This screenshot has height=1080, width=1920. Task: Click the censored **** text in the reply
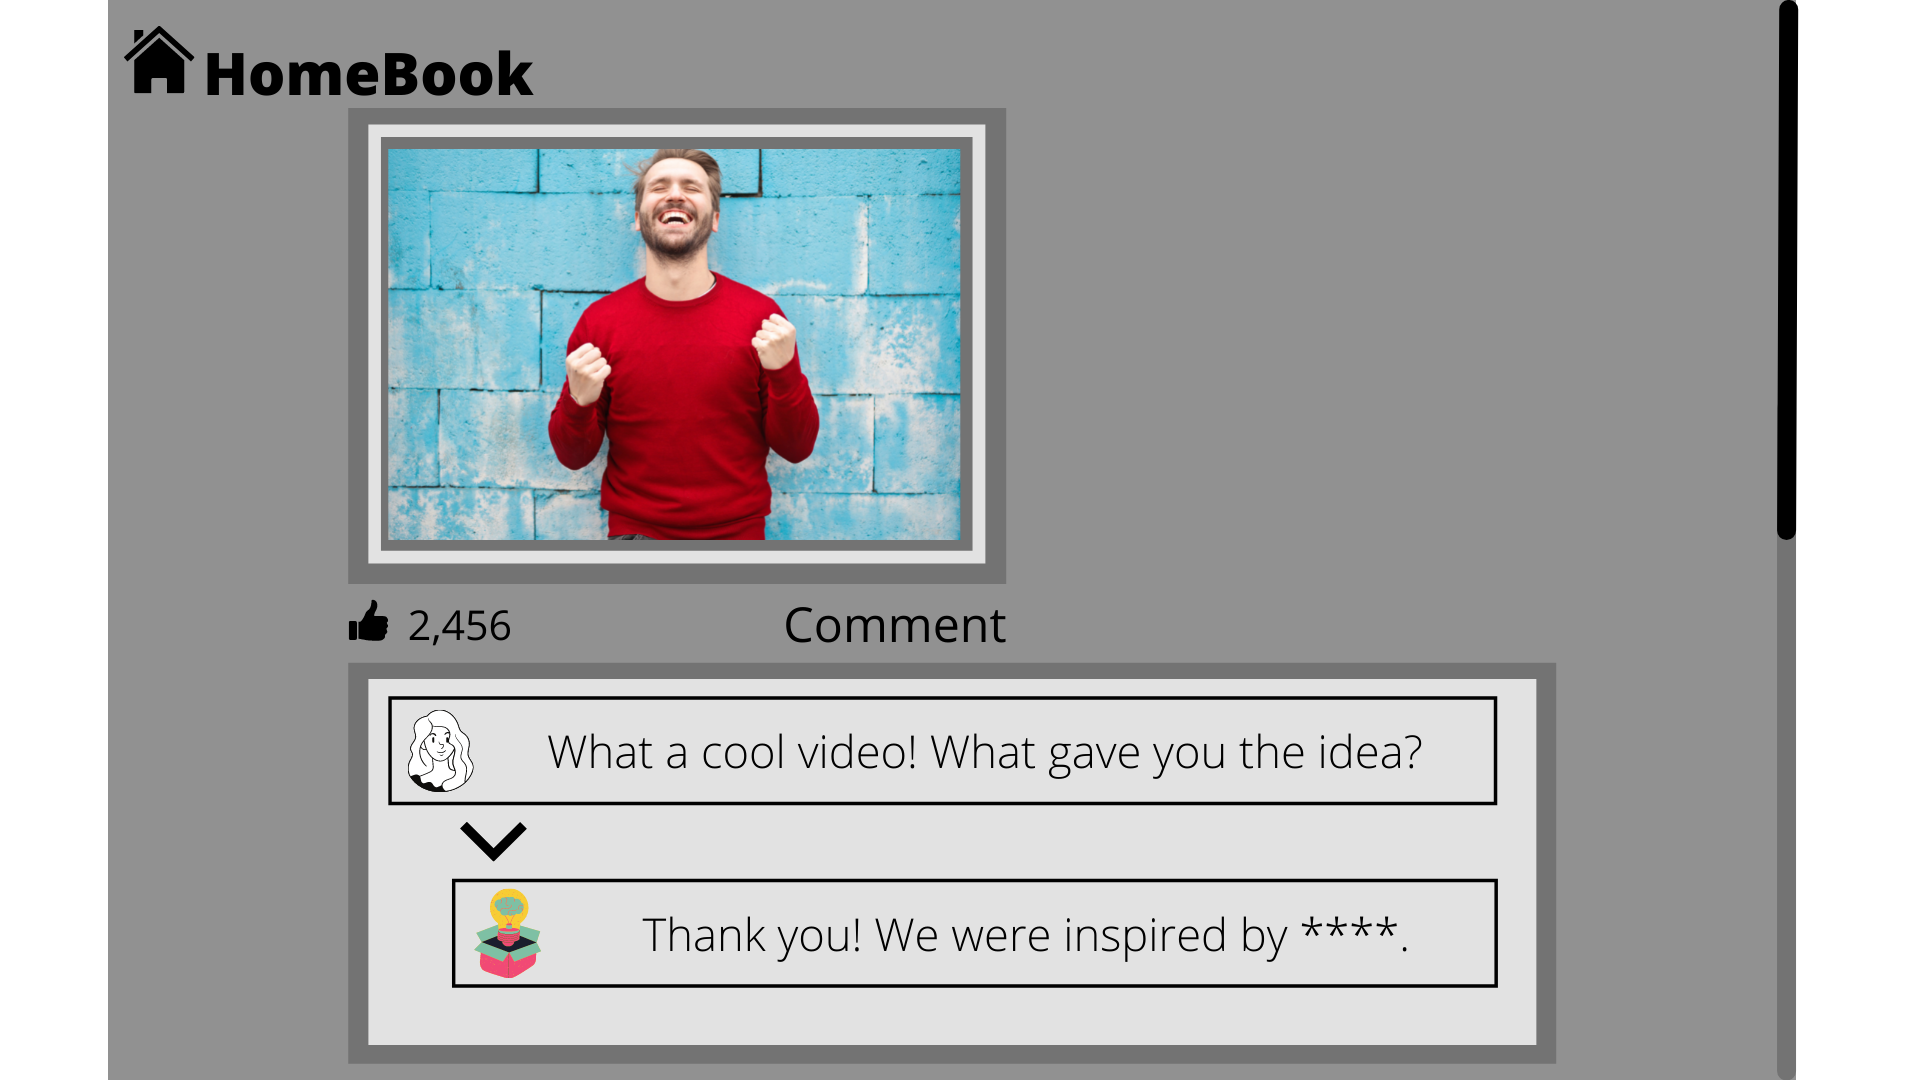pyautogui.click(x=1349, y=930)
